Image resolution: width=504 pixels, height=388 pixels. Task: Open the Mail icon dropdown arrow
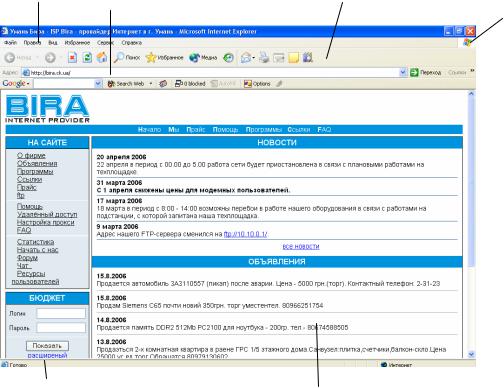(x=254, y=58)
